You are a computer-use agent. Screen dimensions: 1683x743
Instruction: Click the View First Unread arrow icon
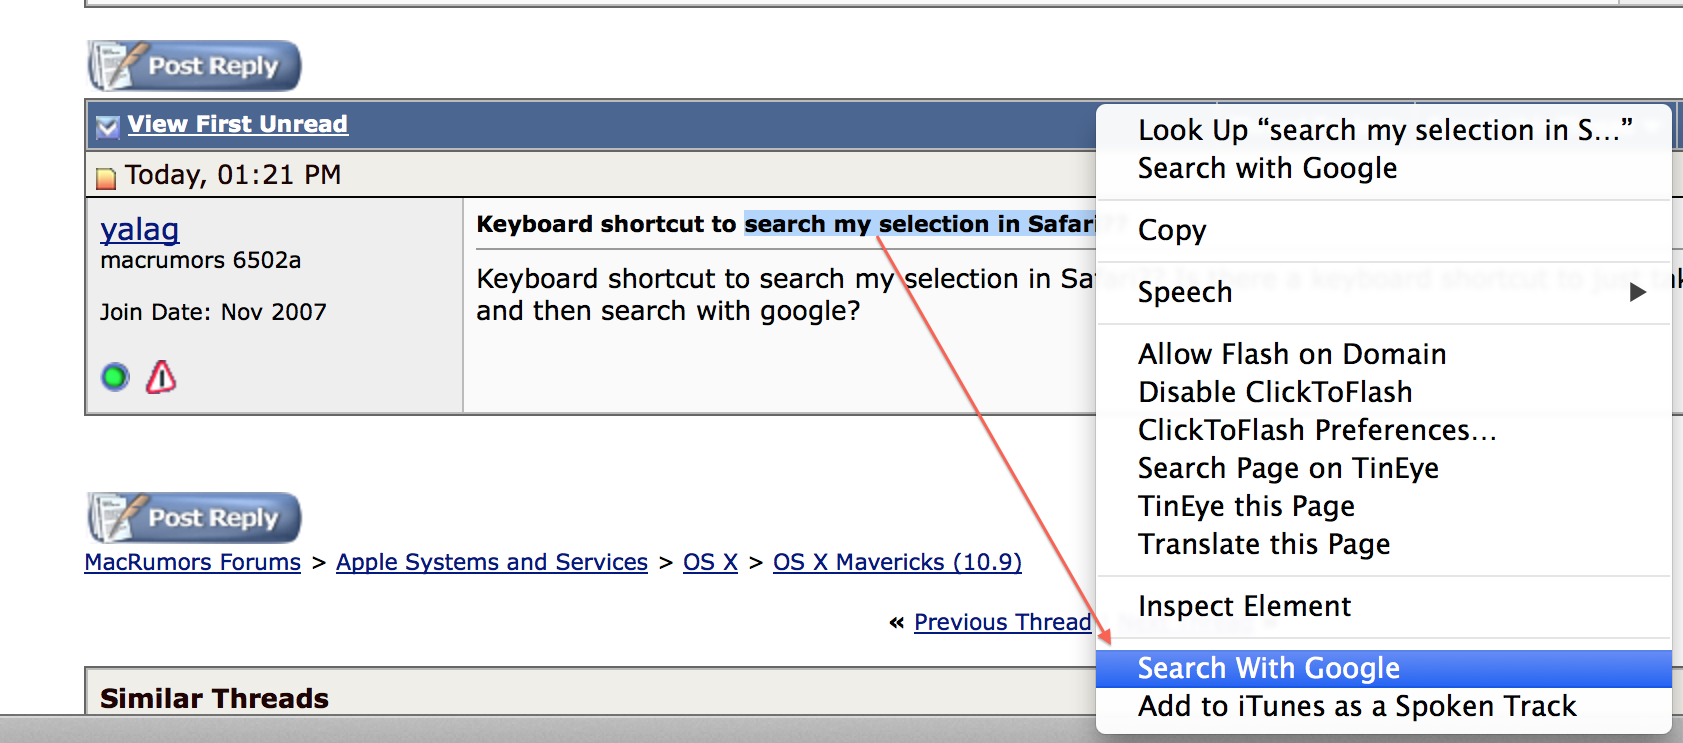107,126
